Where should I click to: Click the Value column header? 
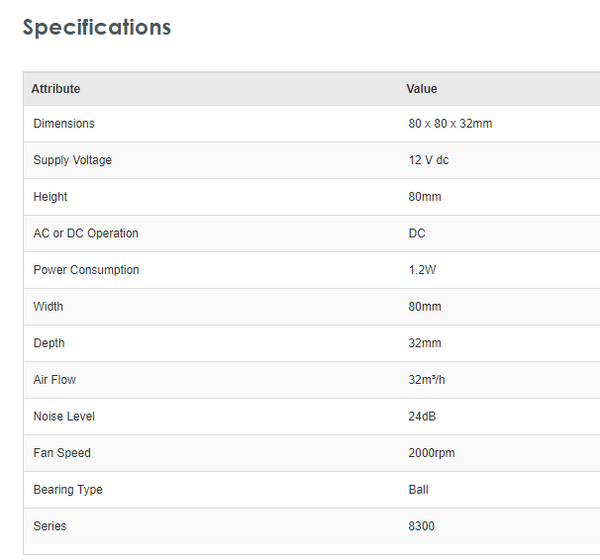(422, 89)
